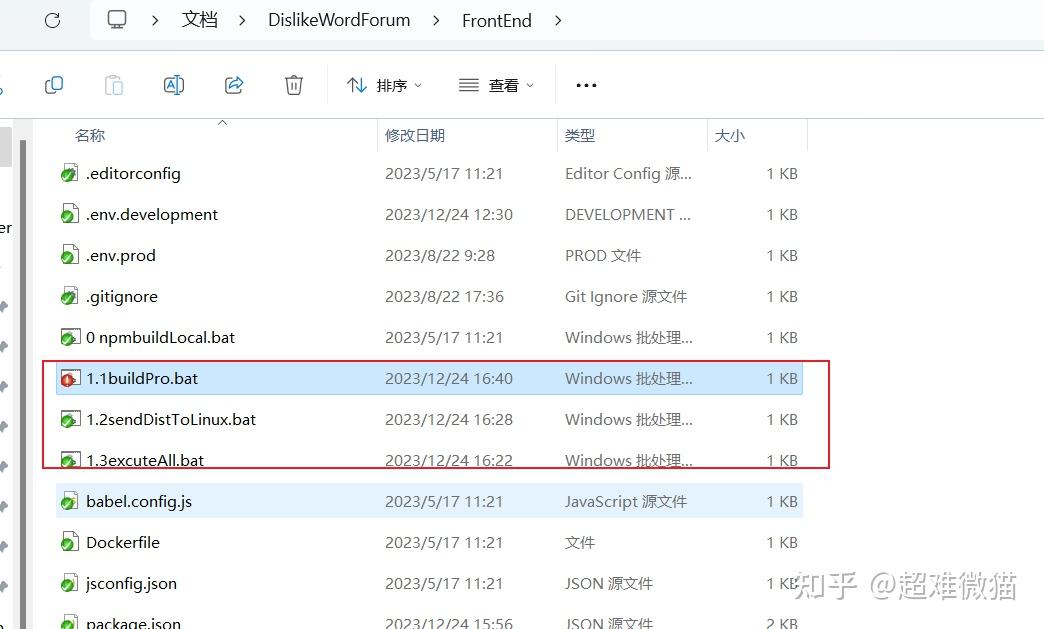This screenshot has width=1044, height=629.
Task: Click the Delete trash can icon
Action: [294, 85]
